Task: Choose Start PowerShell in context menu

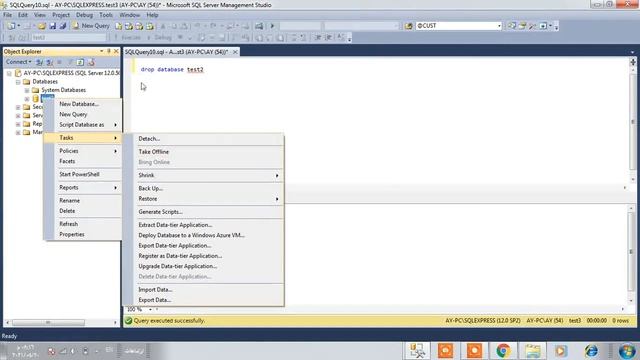Action: tap(83, 174)
